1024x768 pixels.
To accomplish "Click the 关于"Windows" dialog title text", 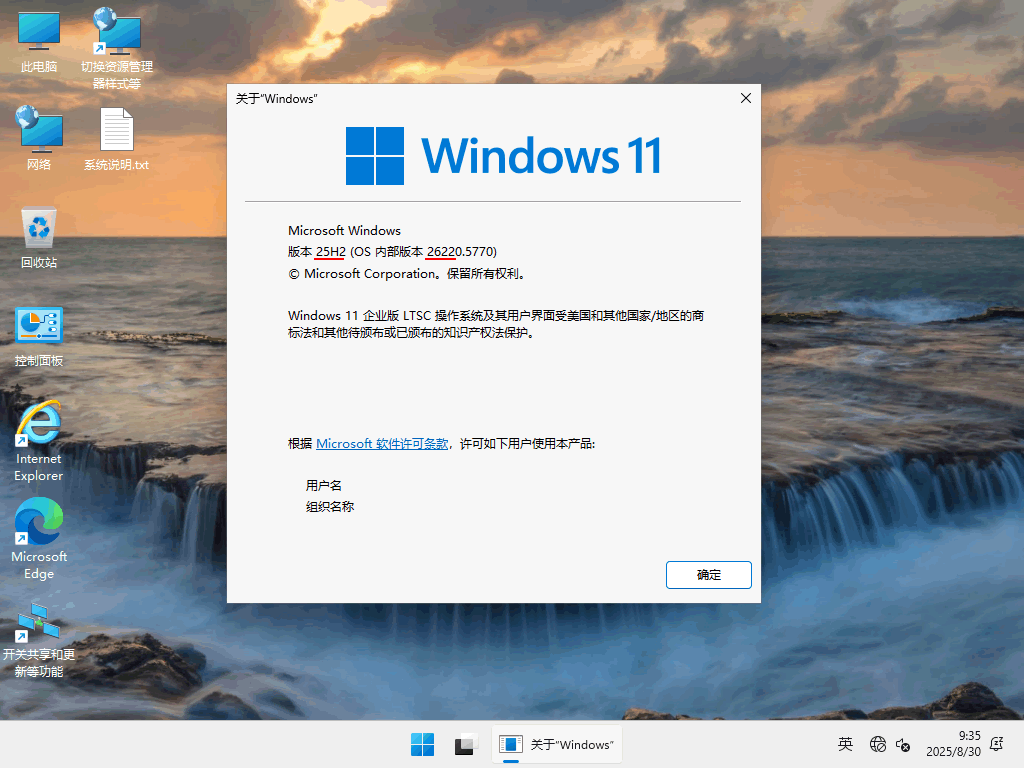I will [276, 99].
